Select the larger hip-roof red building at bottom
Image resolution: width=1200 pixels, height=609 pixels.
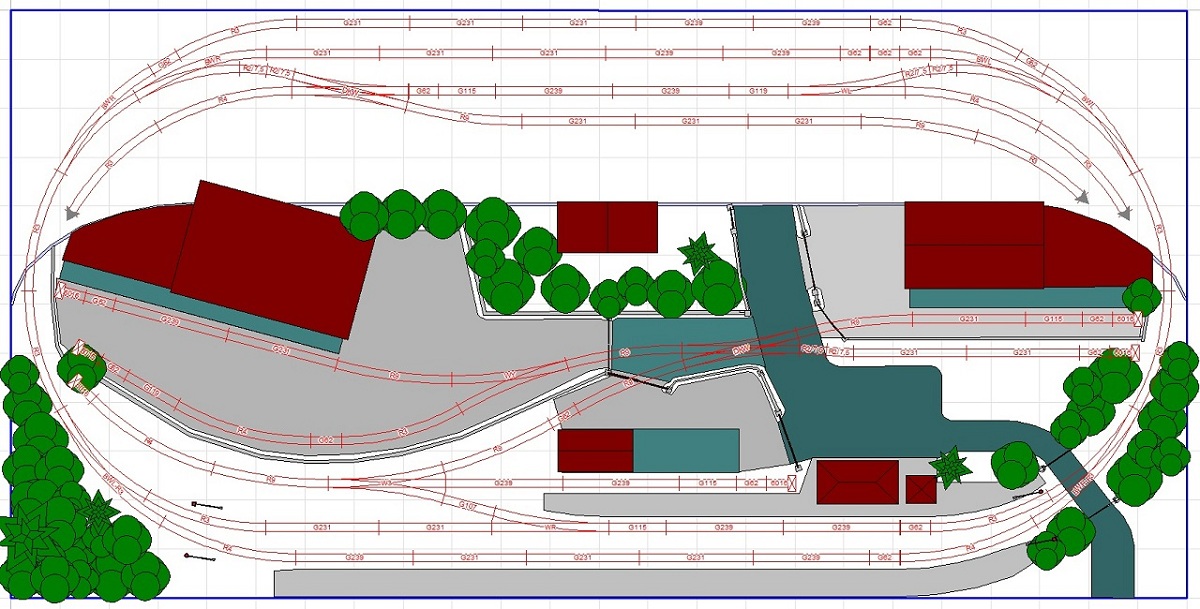856,482
